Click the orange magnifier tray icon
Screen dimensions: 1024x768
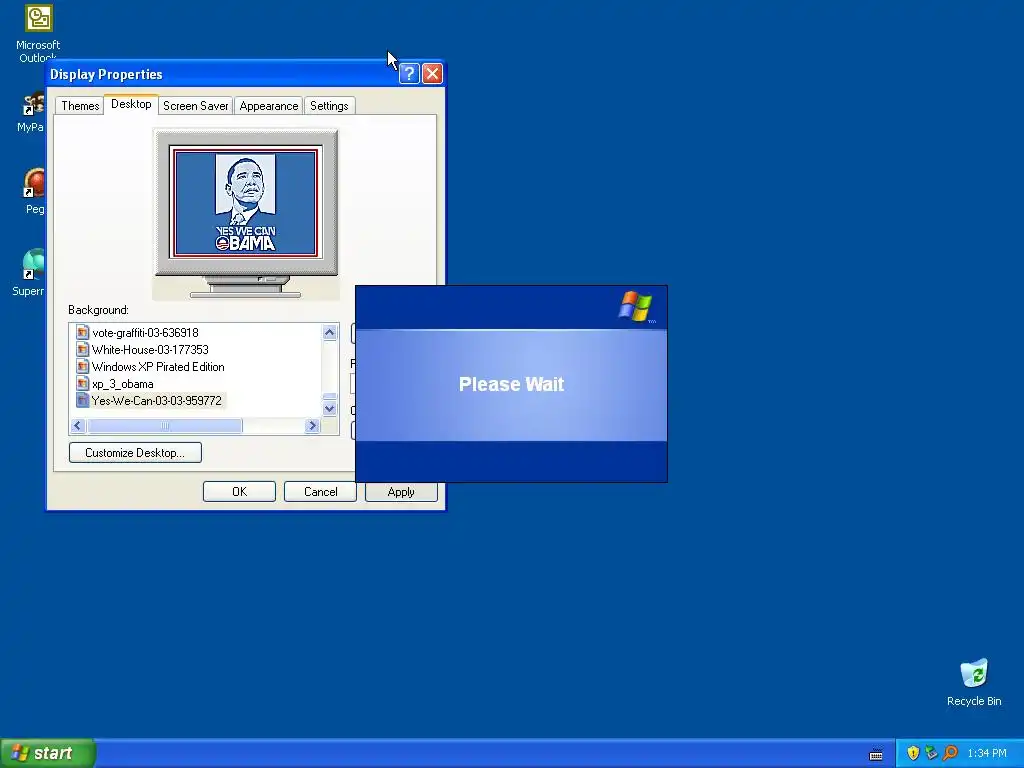pos(950,753)
